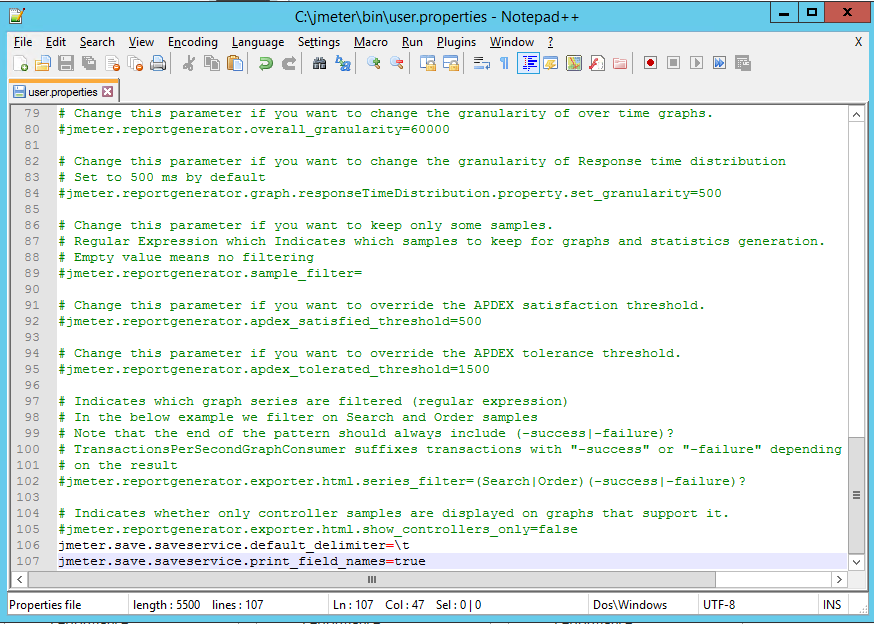The height and width of the screenshot is (624, 874).
Task: Click the 'Properties file' status bar entry
Action: pos(45,605)
